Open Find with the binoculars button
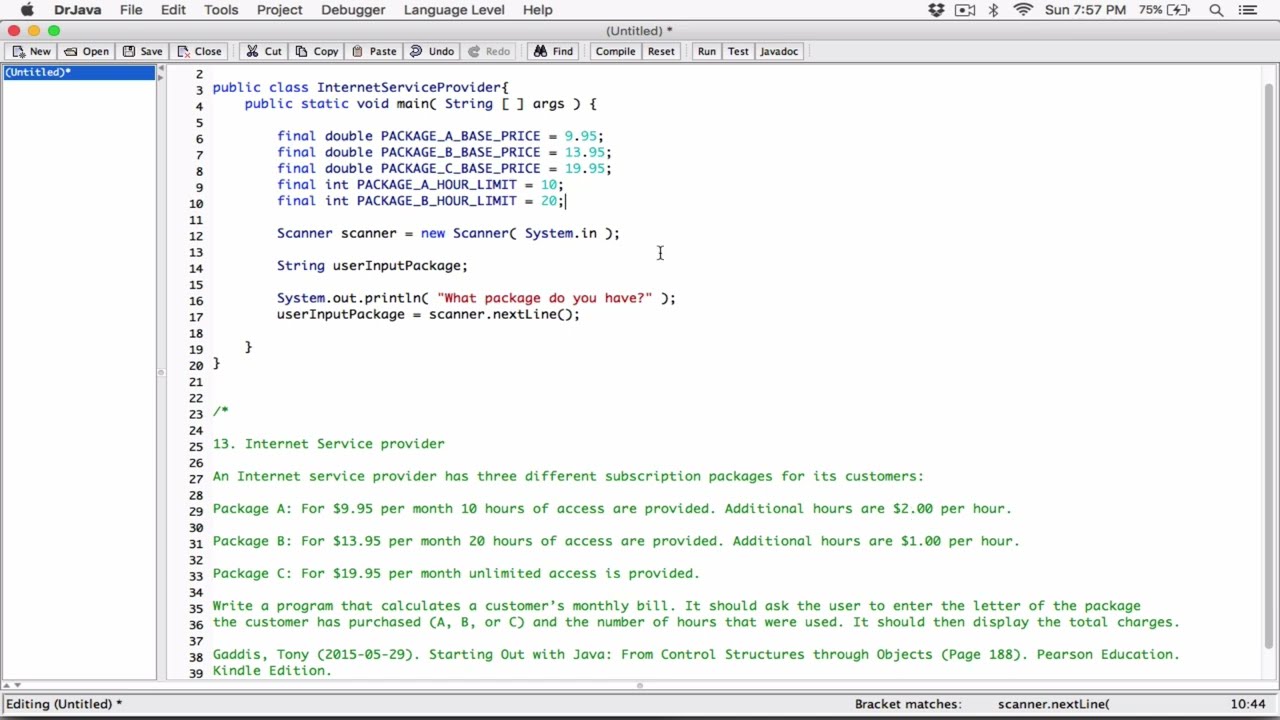Image resolution: width=1280 pixels, height=720 pixels. (x=554, y=51)
